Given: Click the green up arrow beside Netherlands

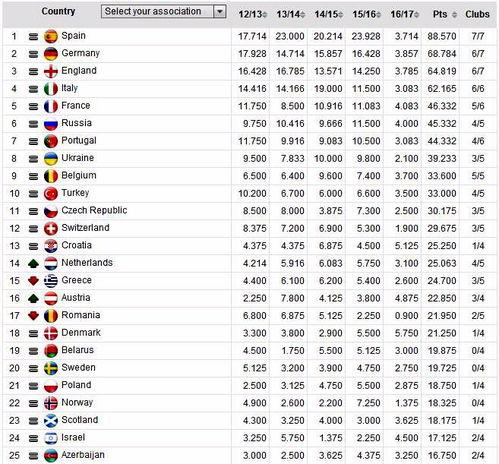Looking at the screenshot, I should click(33, 264).
